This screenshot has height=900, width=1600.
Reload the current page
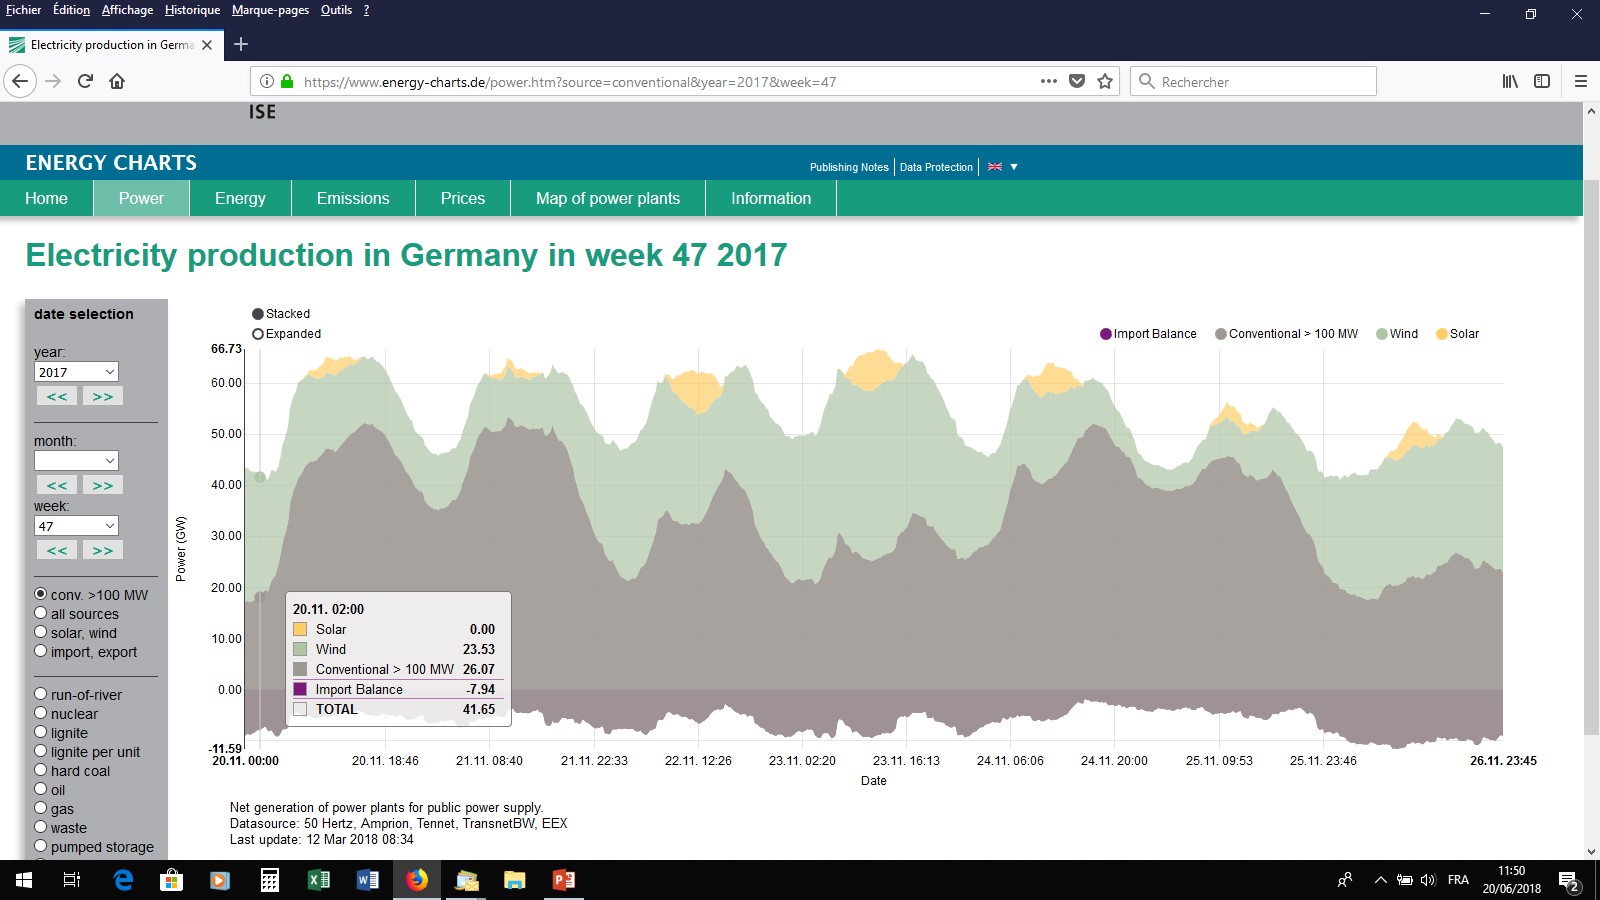tap(85, 81)
